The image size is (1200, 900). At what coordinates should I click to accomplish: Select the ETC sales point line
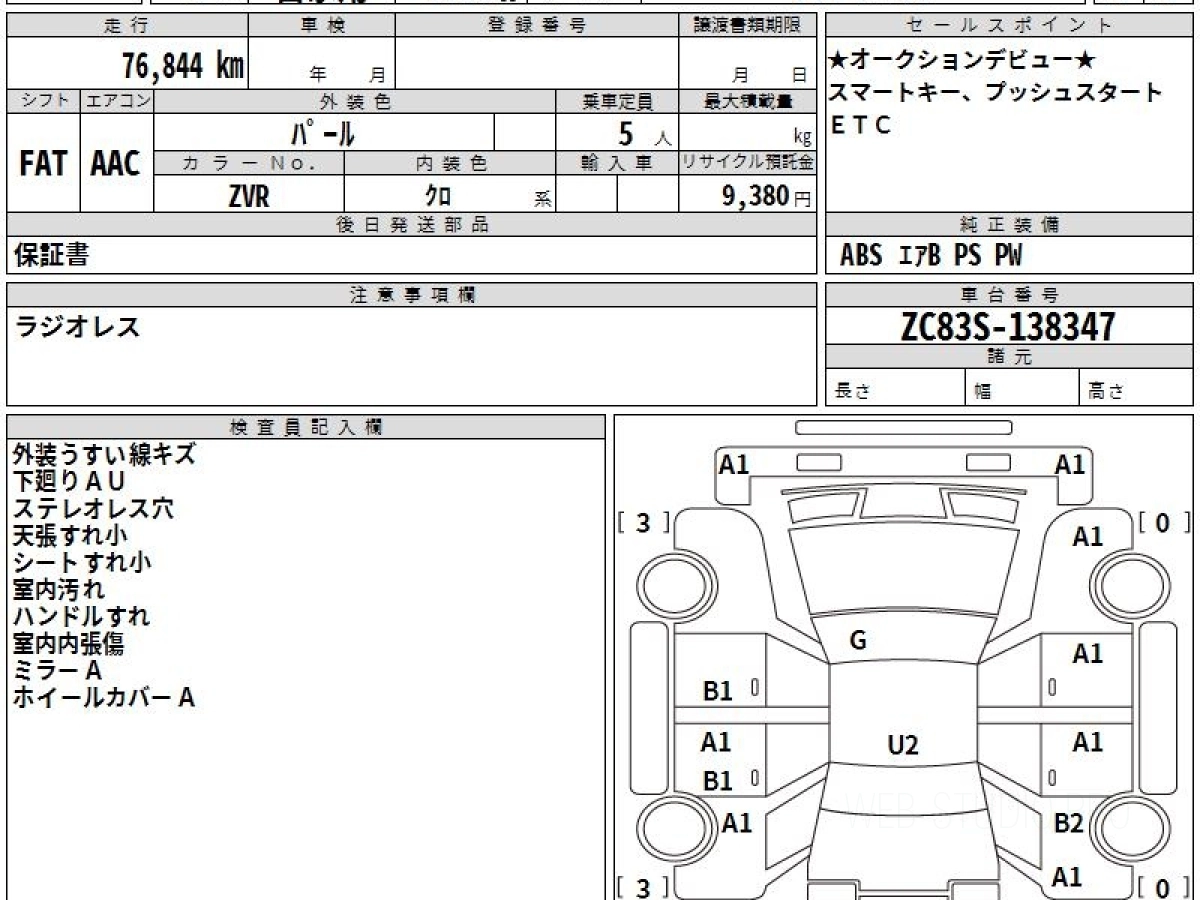click(860, 126)
